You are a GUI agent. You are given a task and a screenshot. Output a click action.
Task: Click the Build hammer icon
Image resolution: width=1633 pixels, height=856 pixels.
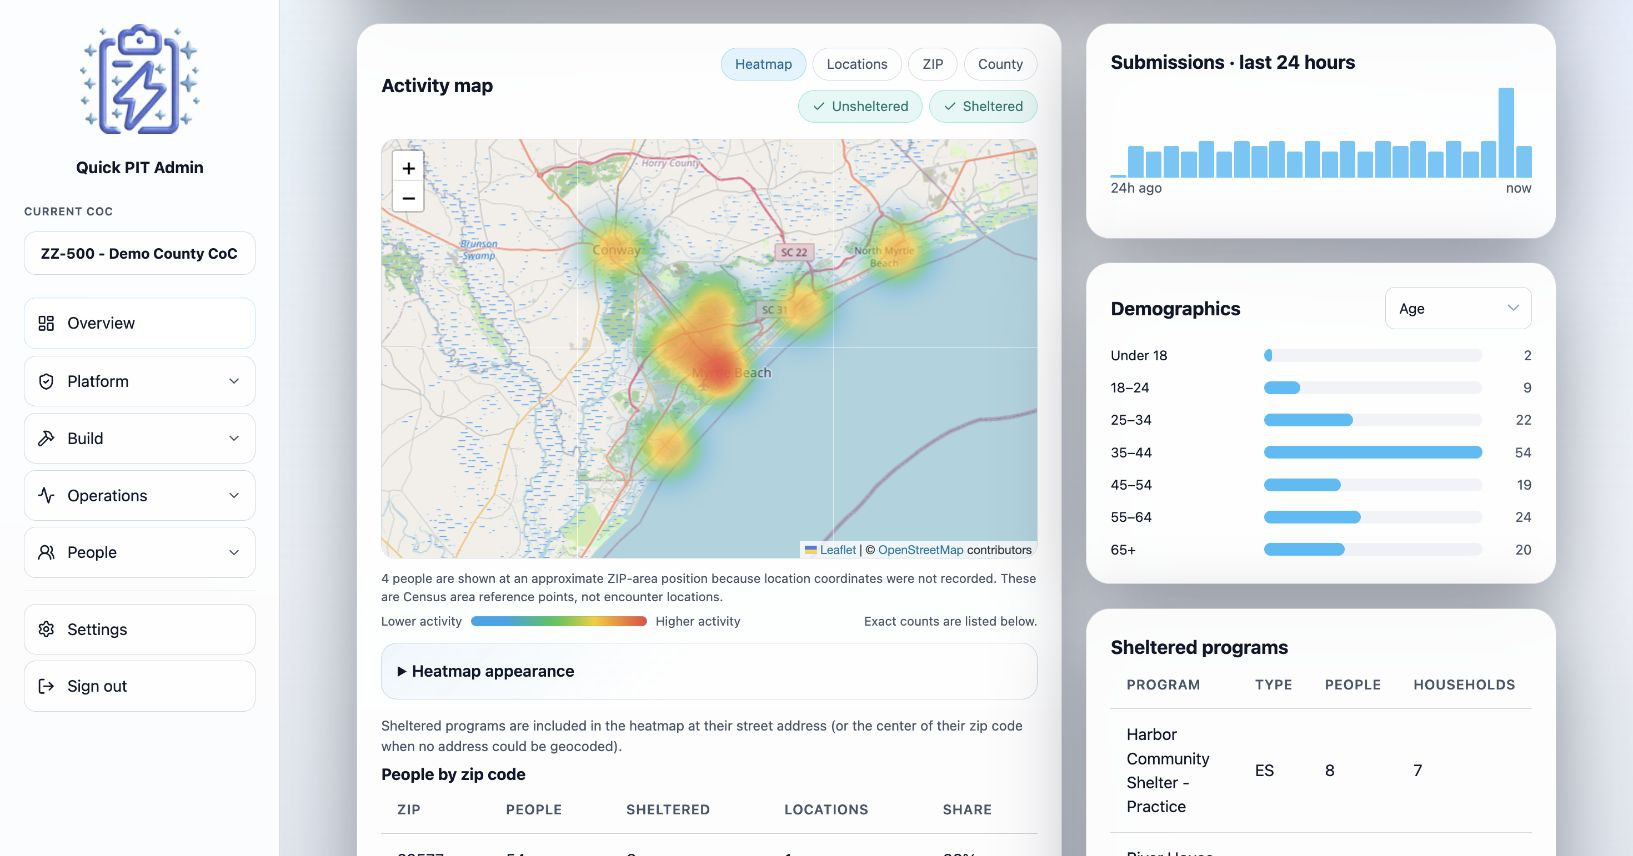pos(46,438)
